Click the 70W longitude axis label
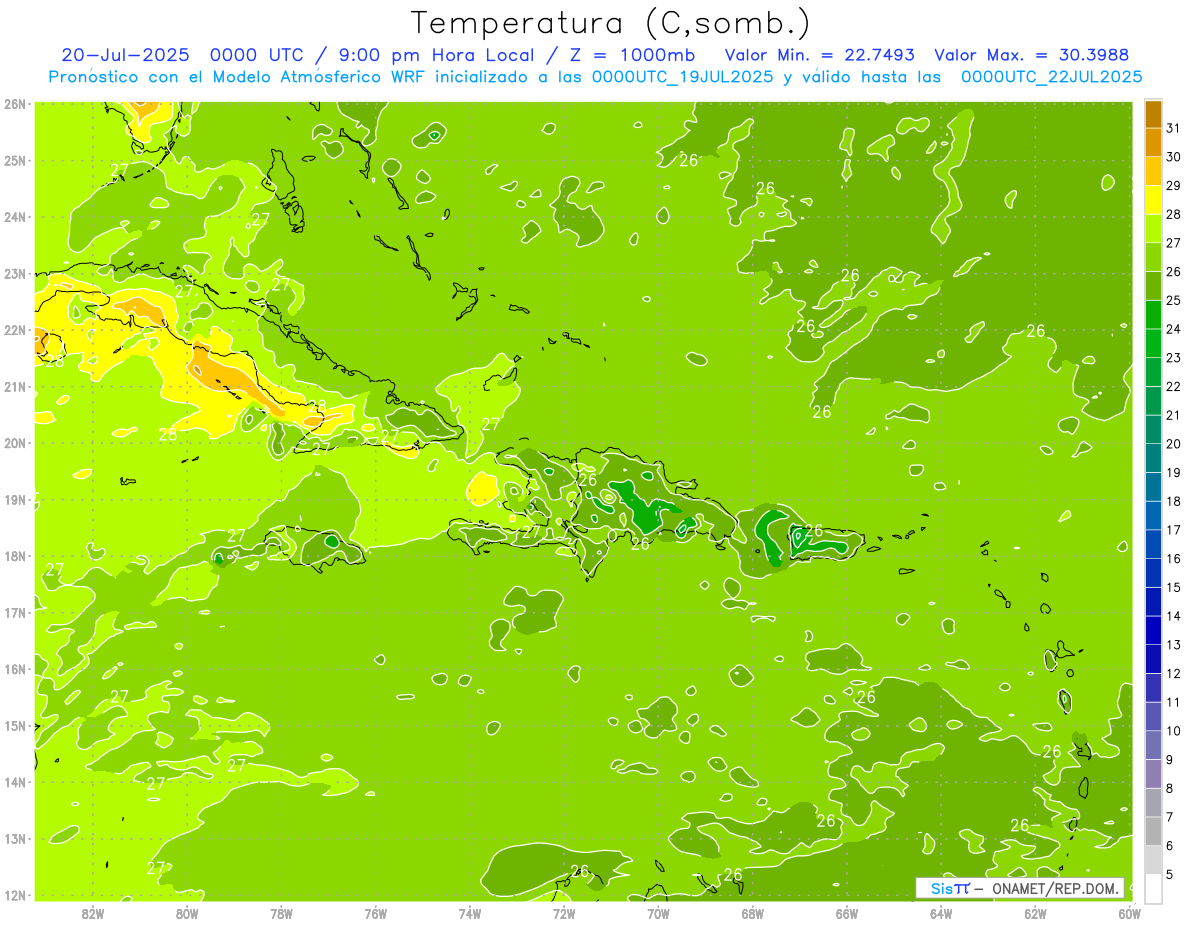Image resolution: width=1200 pixels, height=927 pixels. point(658,912)
